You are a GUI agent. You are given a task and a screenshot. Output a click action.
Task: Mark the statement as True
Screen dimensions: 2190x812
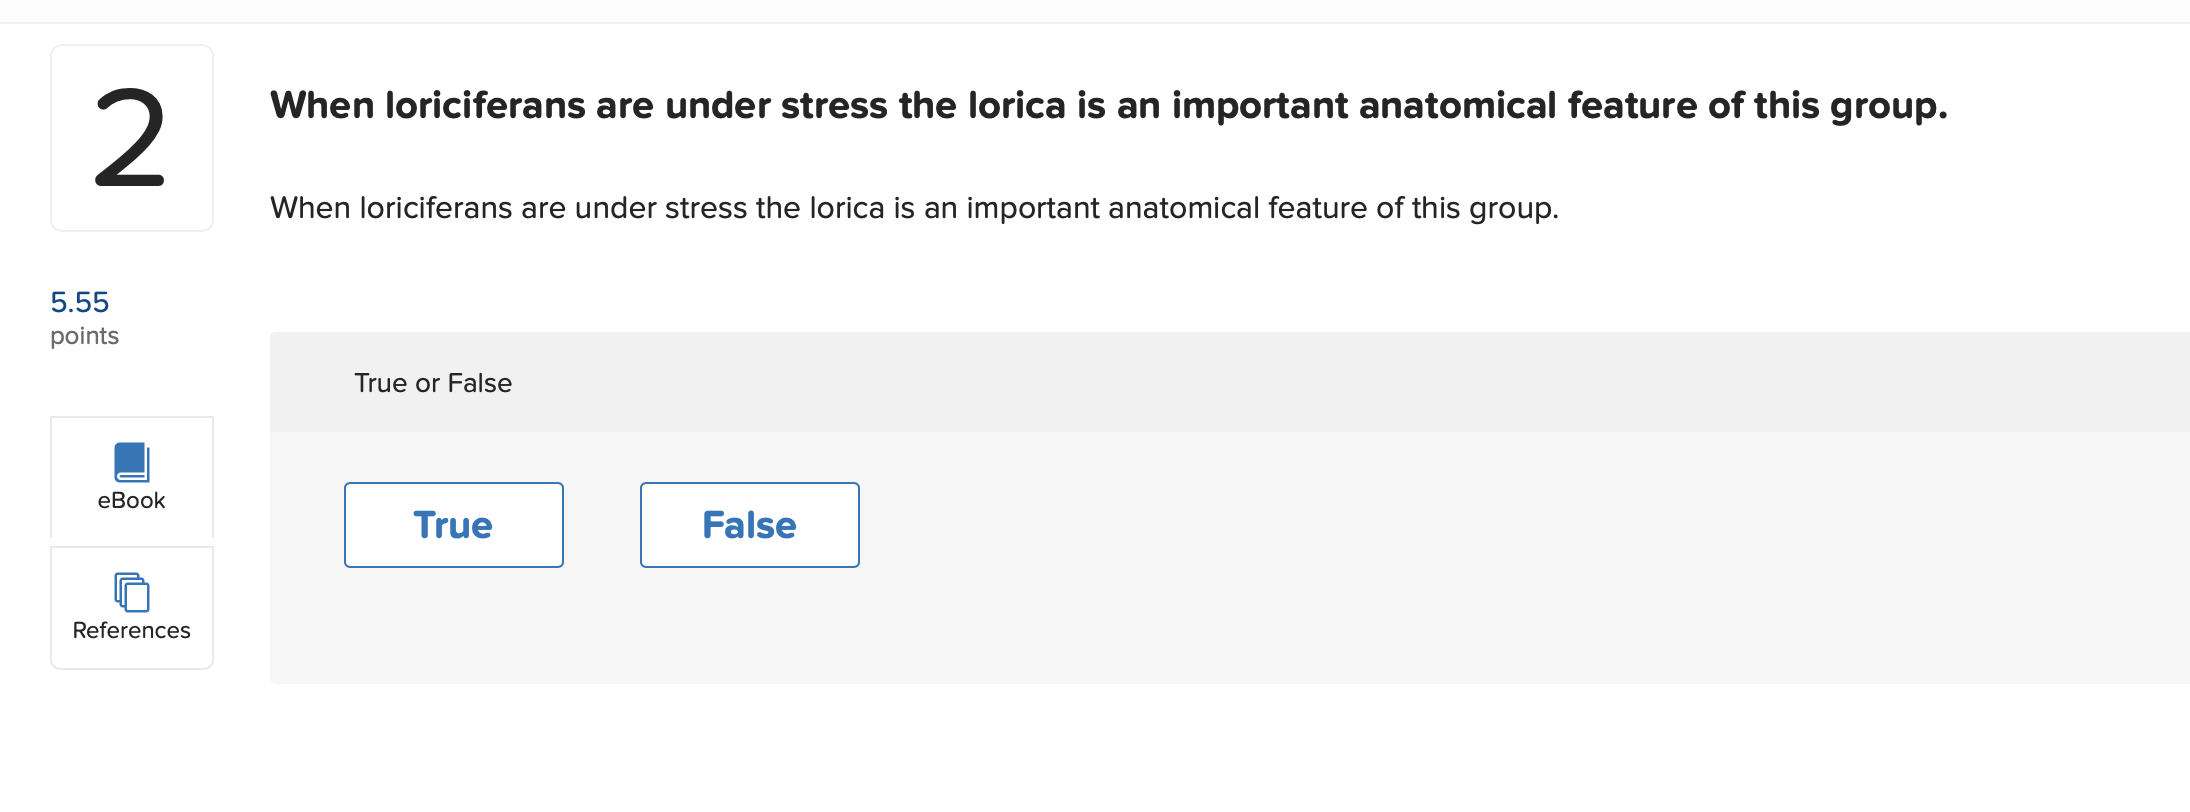tap(453, 524)
